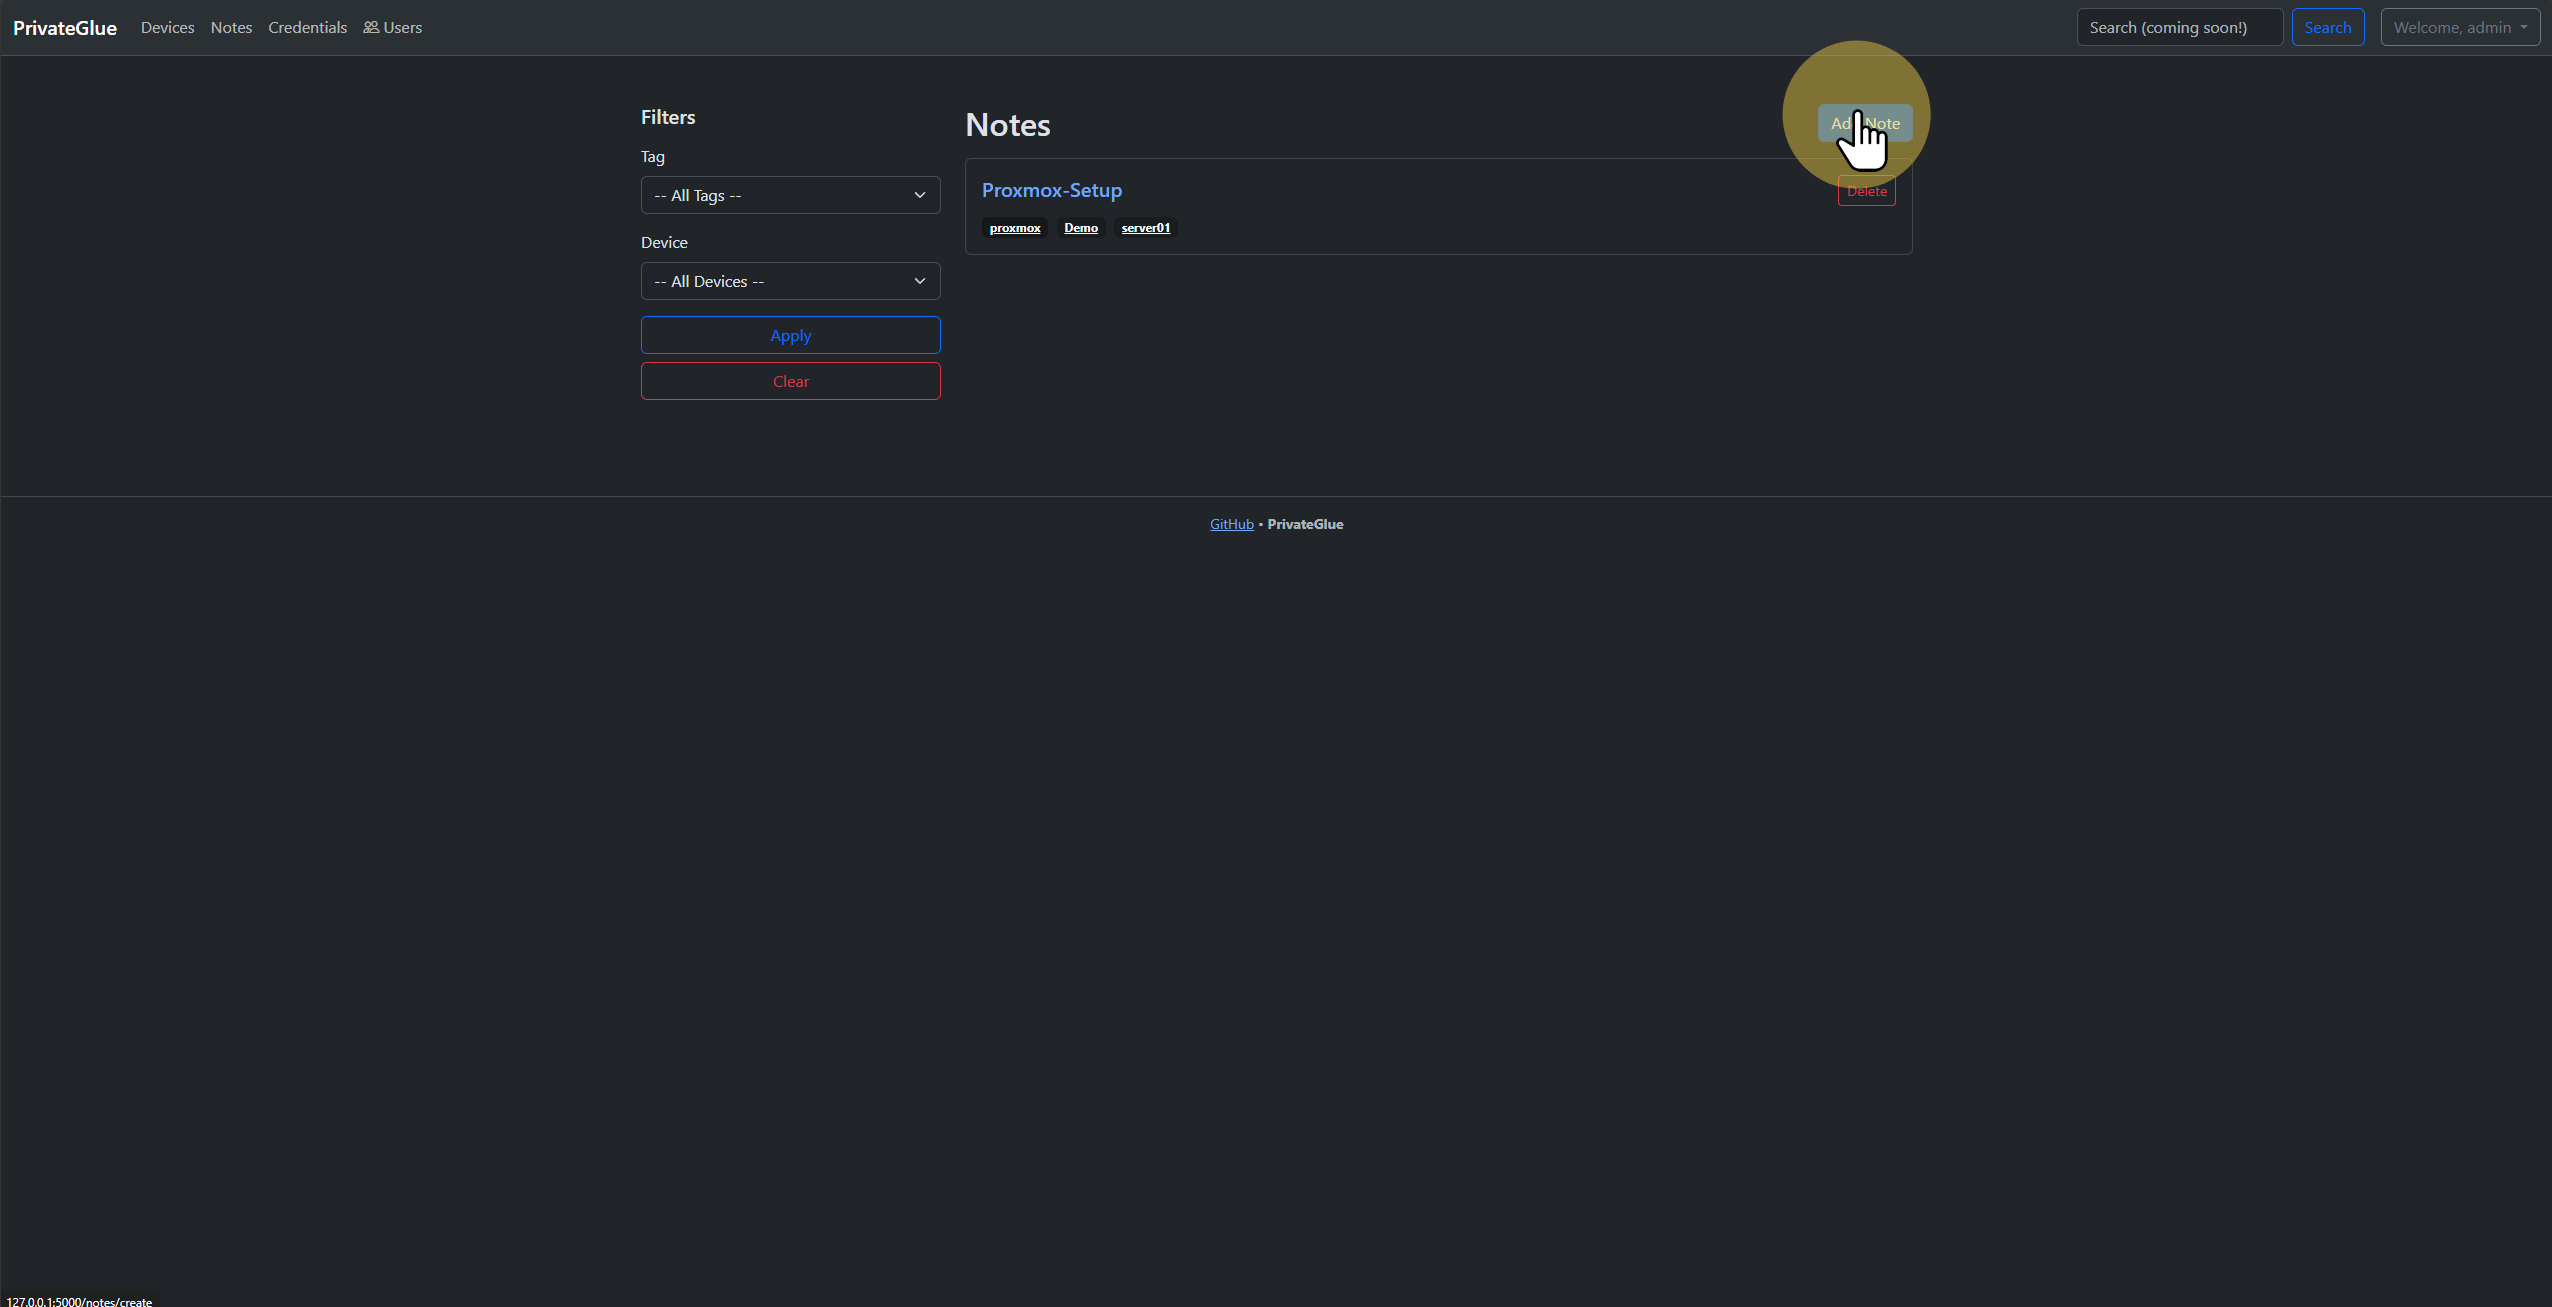Click the blue Search button
This screenshot has width=2552, height=1307.
click(2327, 27)
